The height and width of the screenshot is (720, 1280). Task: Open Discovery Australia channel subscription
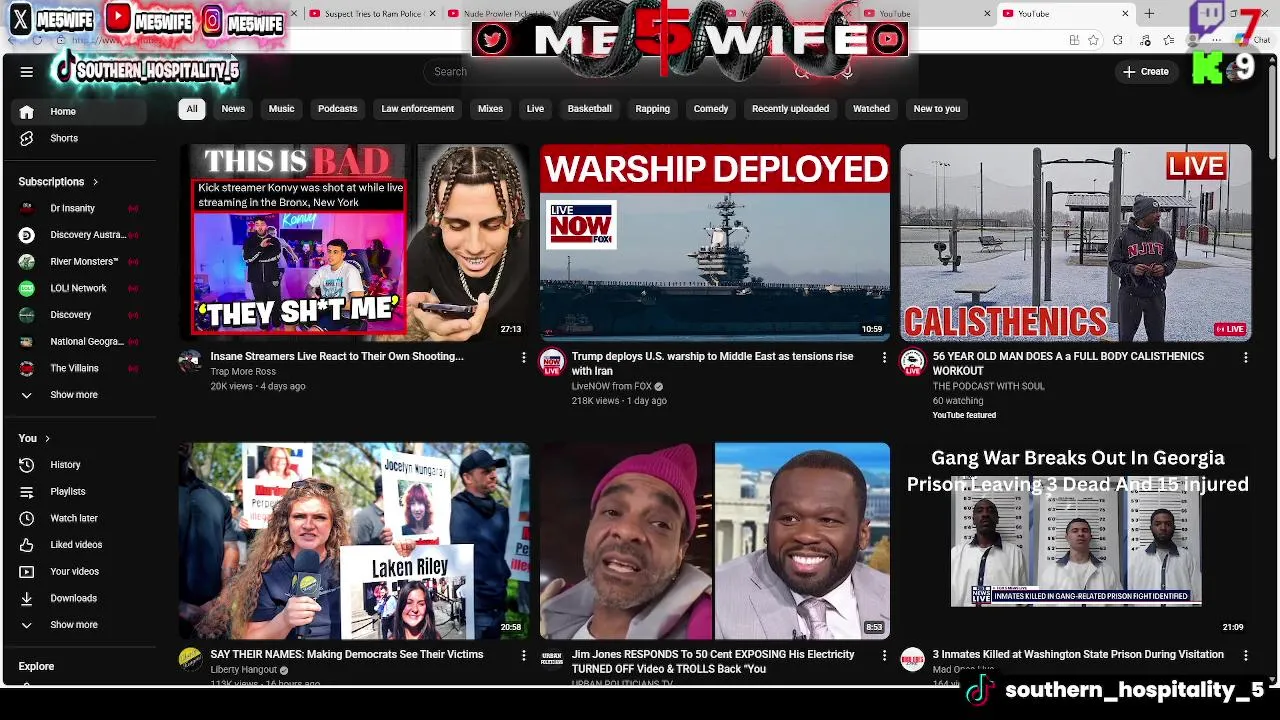(x=77, y=235)
